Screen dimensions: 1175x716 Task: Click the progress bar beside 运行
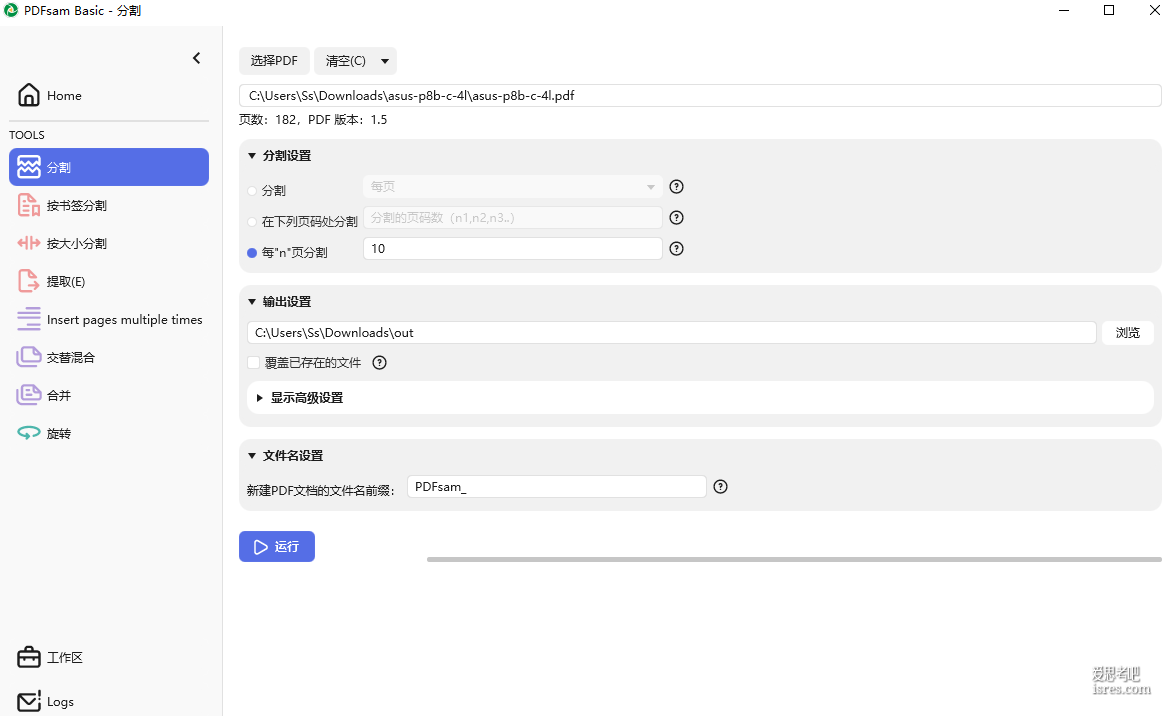(x=794, y=559)
